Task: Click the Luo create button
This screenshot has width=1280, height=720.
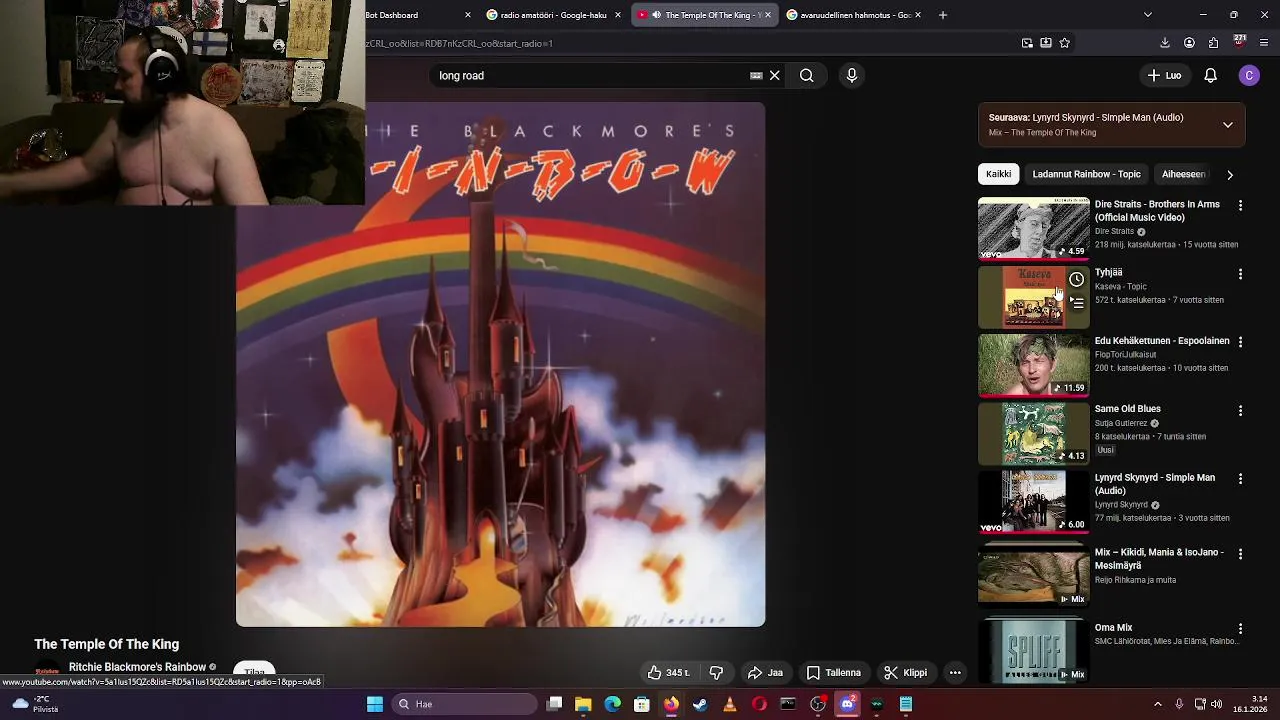Action: pyautogui.click(x=1164, y=75)
